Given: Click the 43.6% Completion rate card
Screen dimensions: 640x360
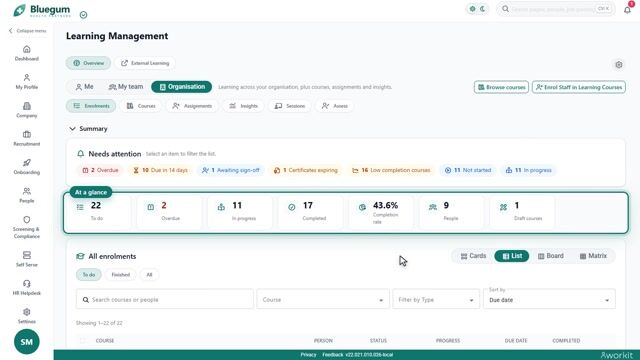Looking at the screenshot, I should pos(381,213).
